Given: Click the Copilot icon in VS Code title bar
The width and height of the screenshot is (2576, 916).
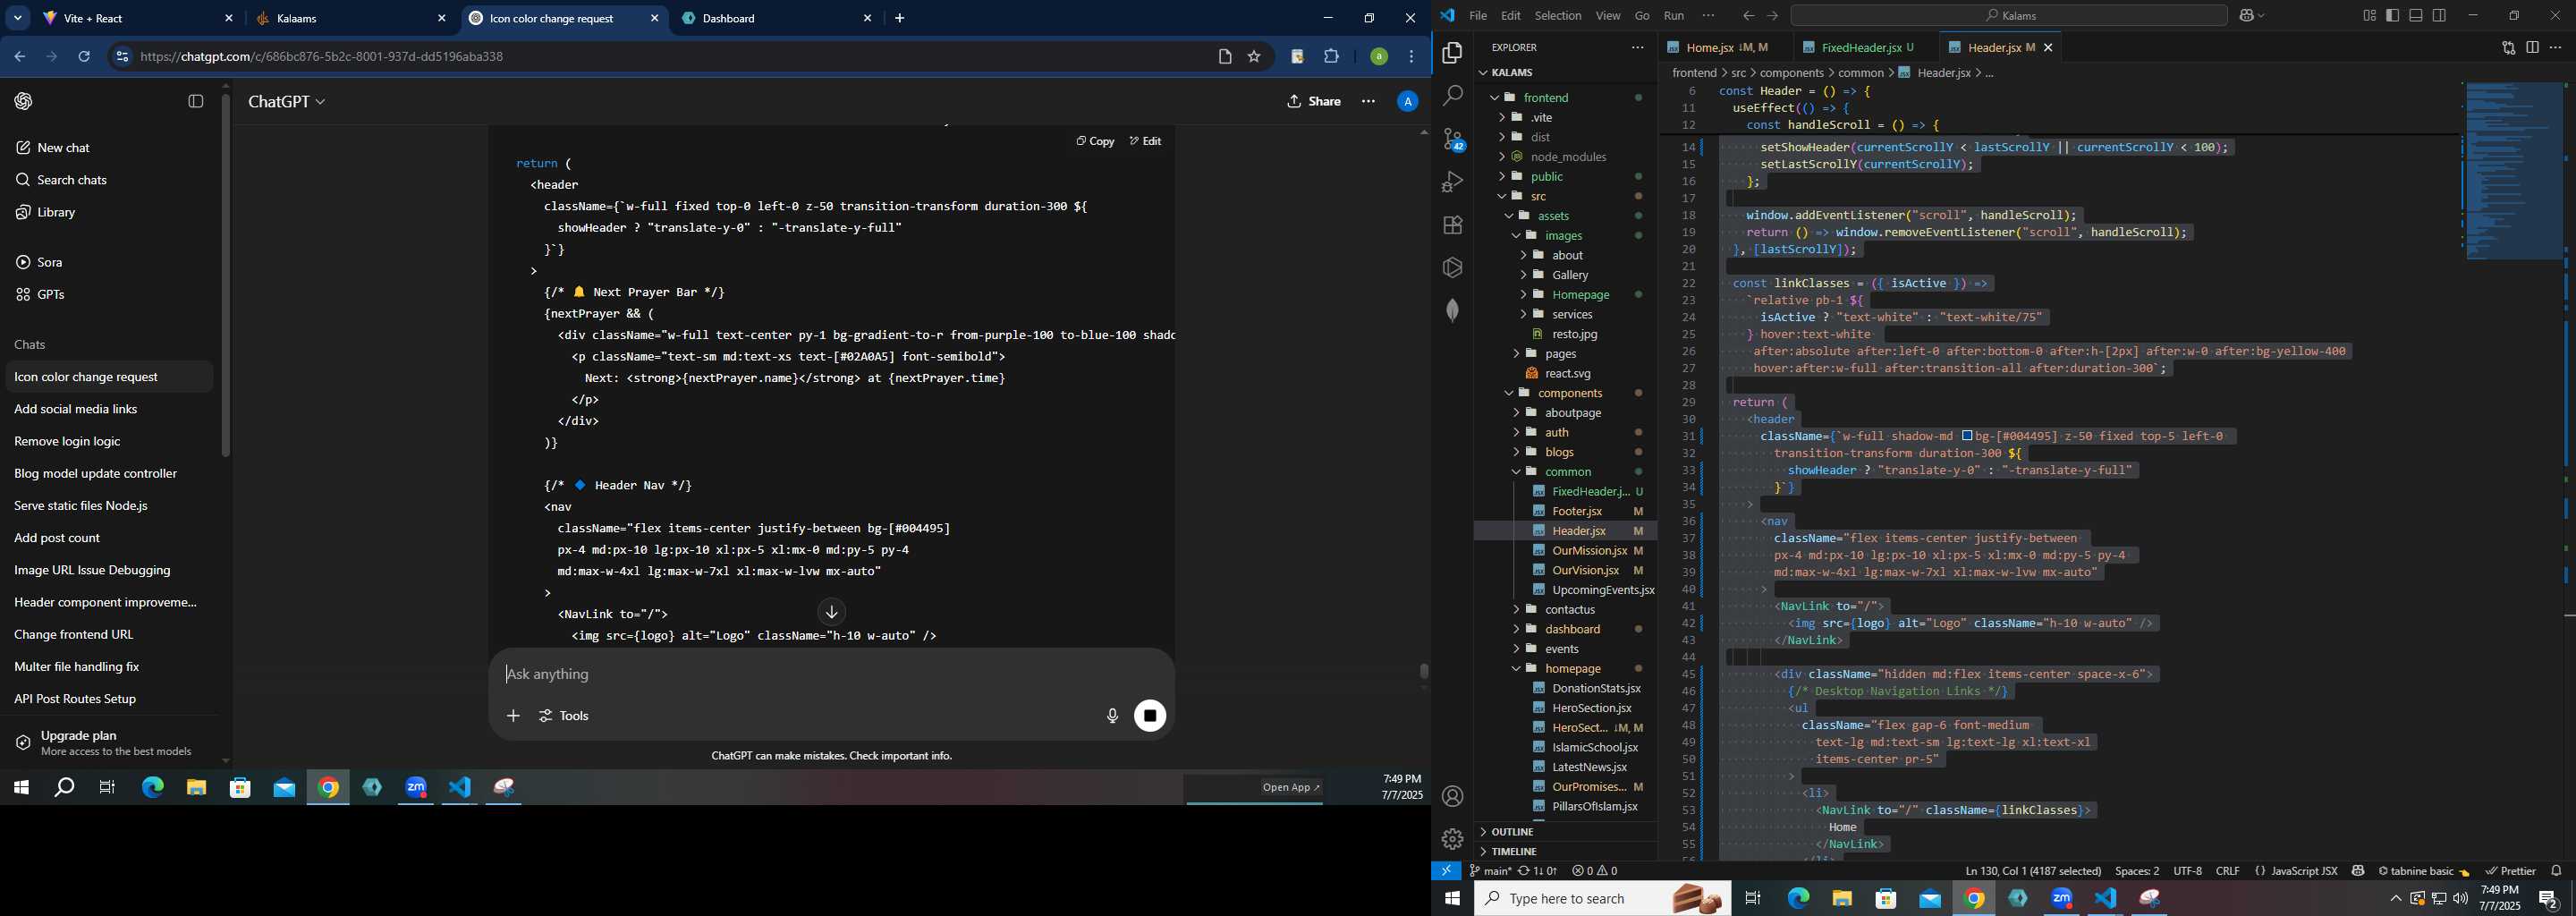Looking at the screenshot, I should click(x=2246, y=16).
